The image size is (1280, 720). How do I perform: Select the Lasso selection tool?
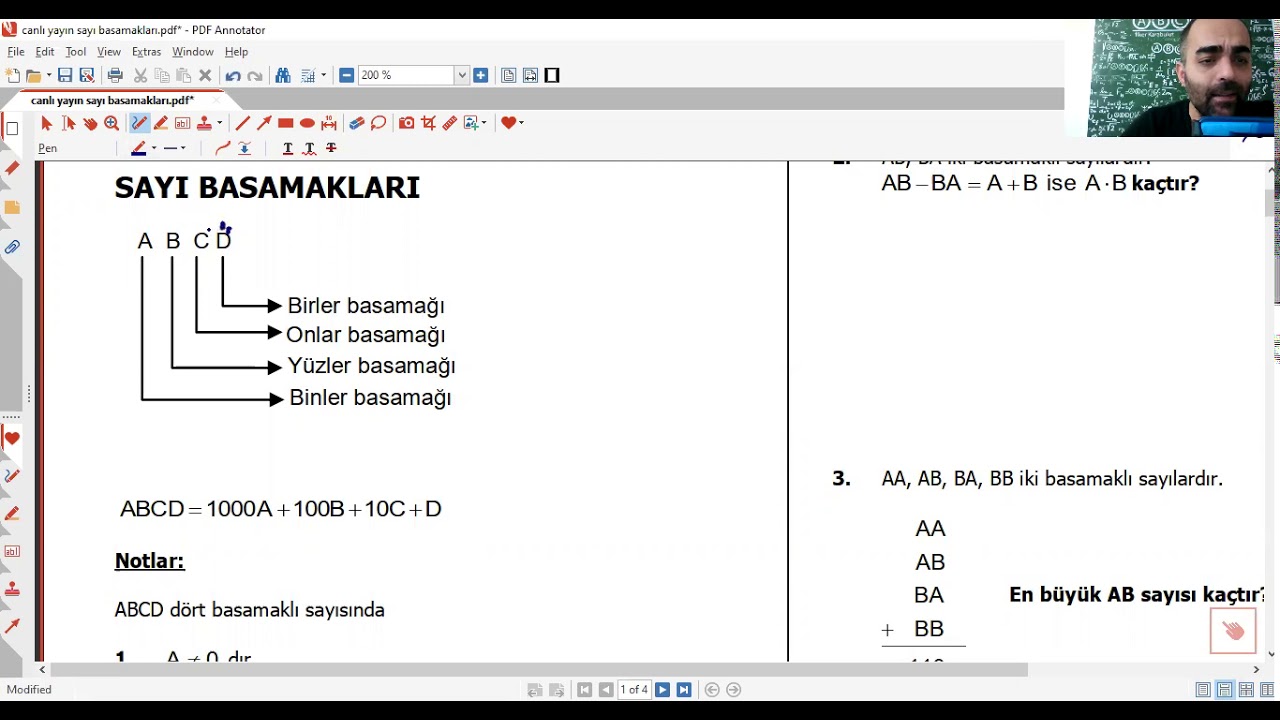click(378, 123)
